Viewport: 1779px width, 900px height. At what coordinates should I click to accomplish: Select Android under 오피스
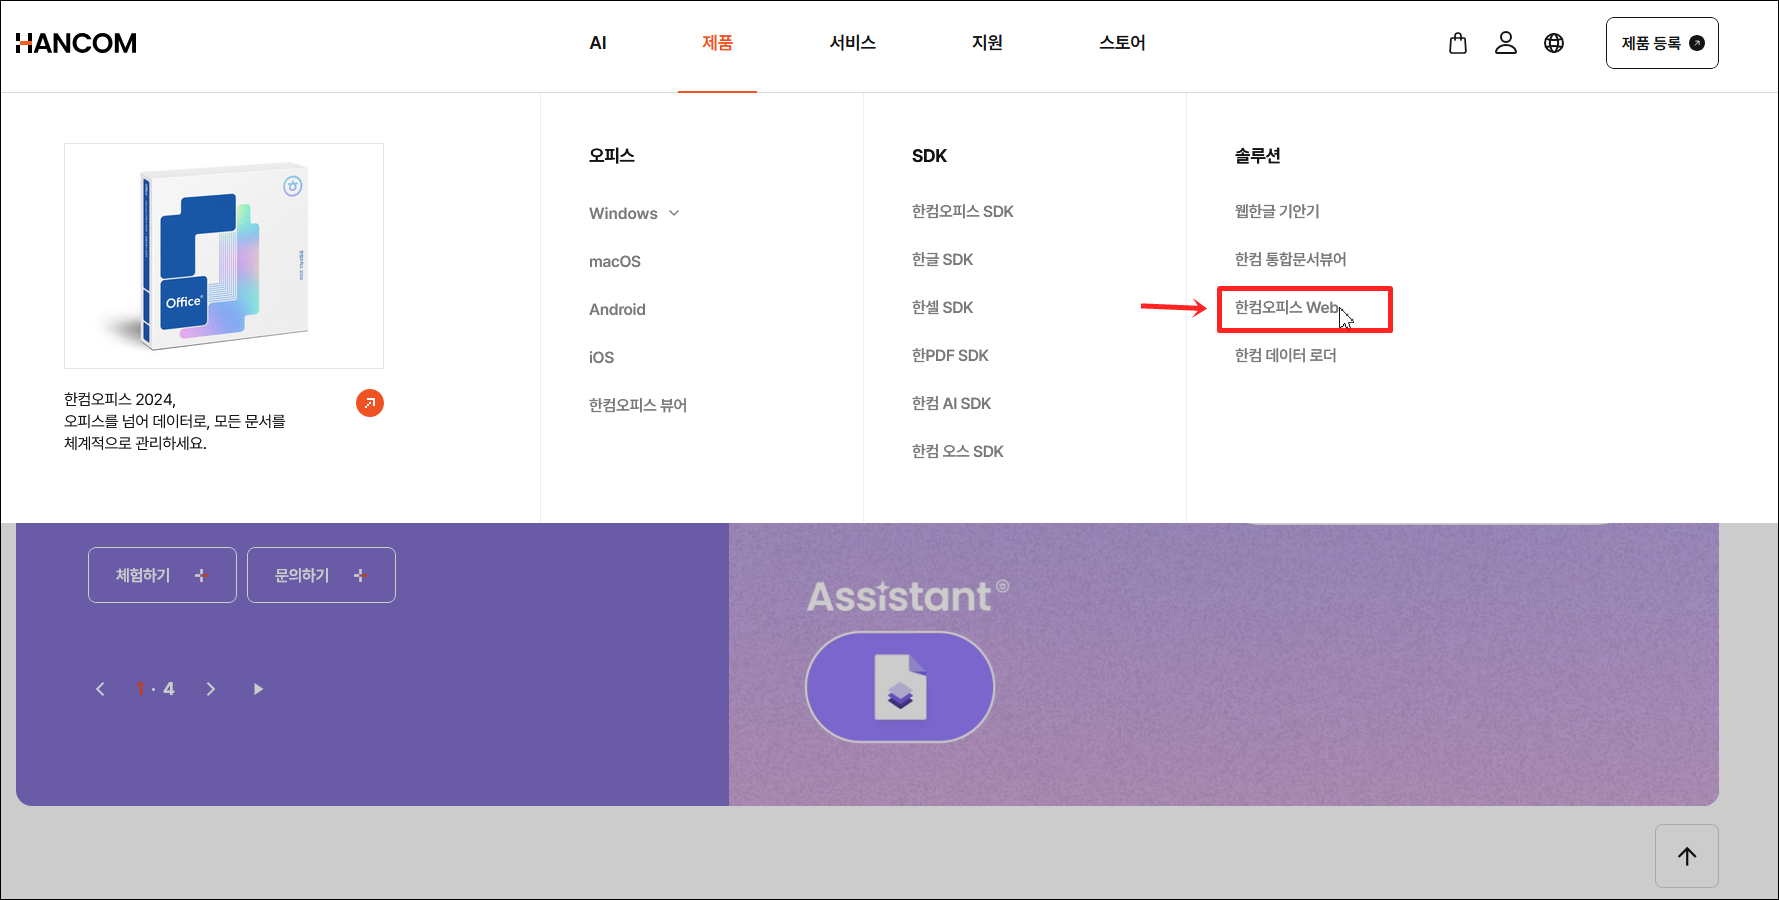pyautogui.click(x=617, y=309)
